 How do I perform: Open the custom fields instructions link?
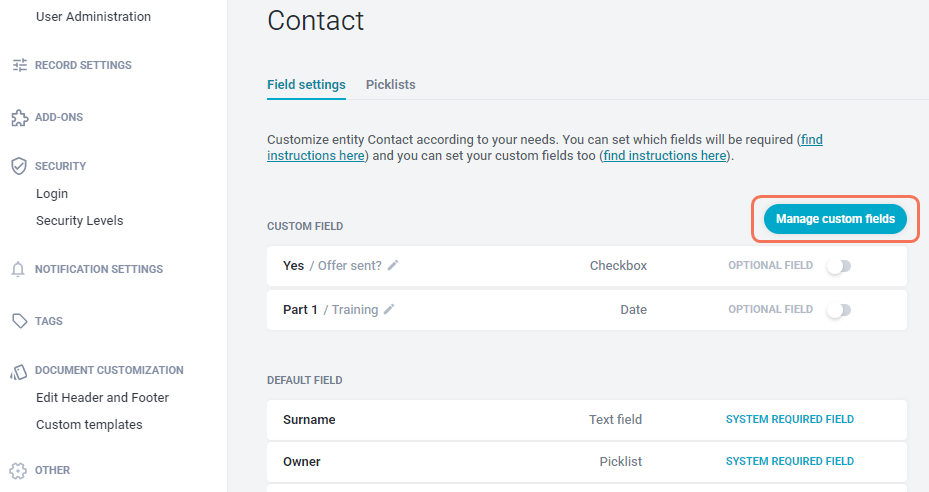tap(665, 155)
